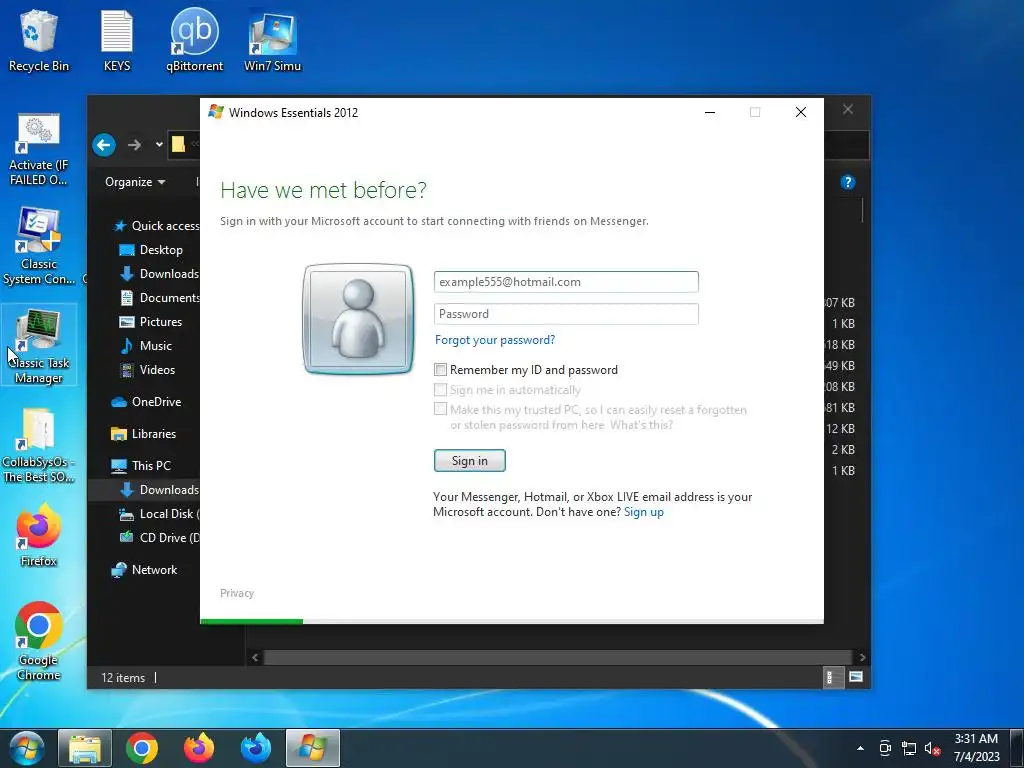This screenshot has width=1024, height=768.
Task: Click the Explorer horizontal scrollbar track
Action: tap(558, 657)
